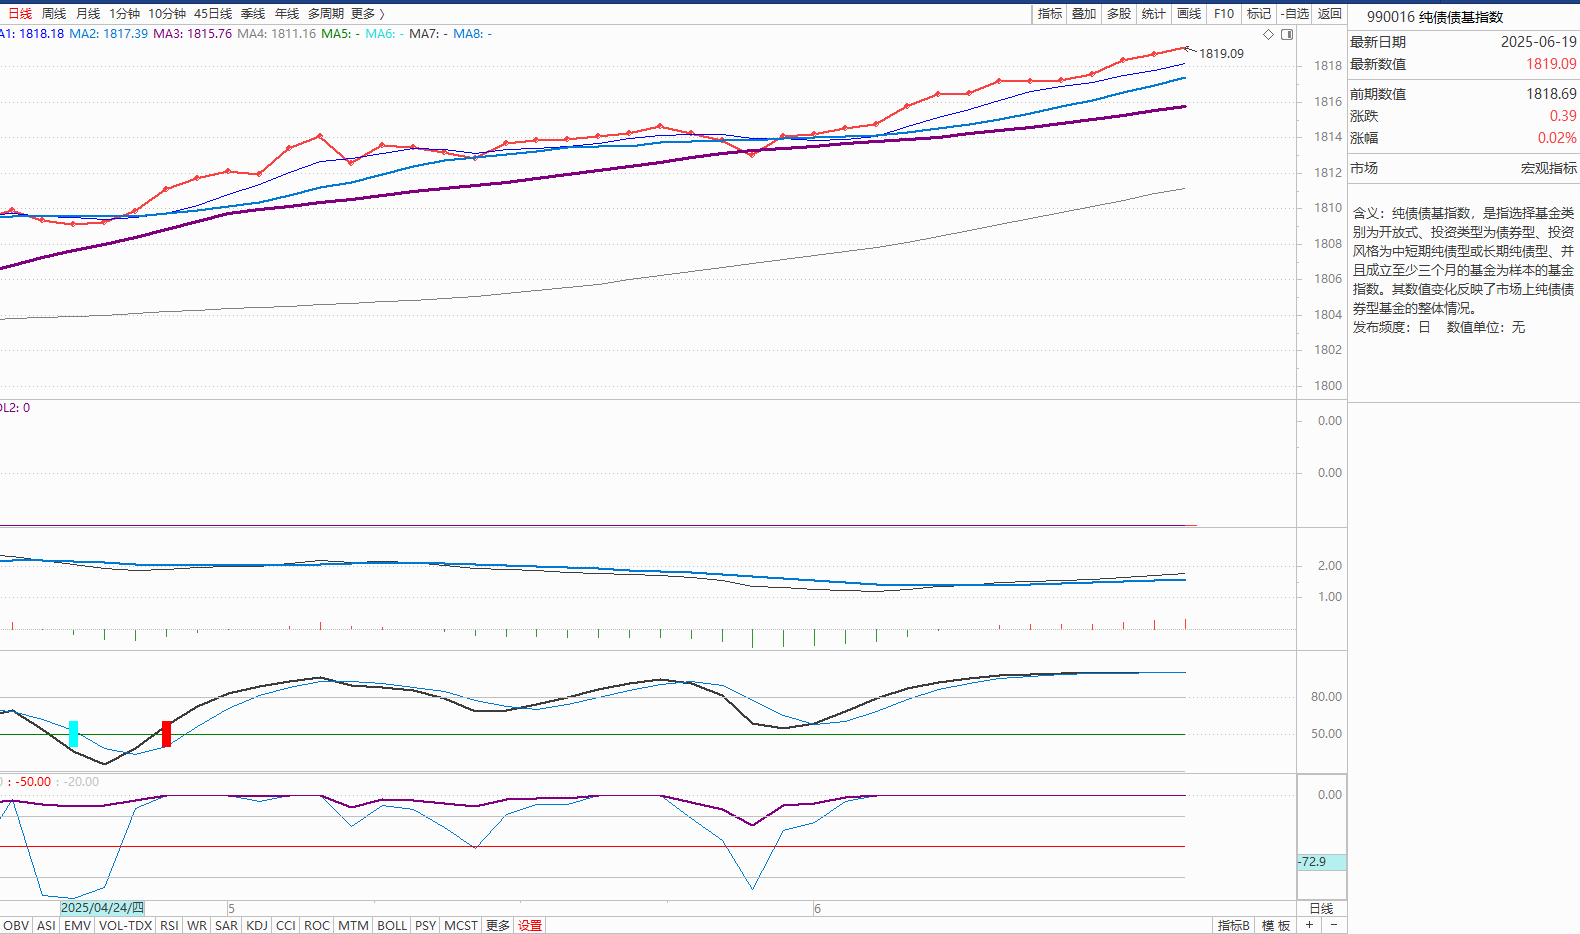Click the diamond marker icon above the chart
The image size is (1580, 934).
(1268, 34)
